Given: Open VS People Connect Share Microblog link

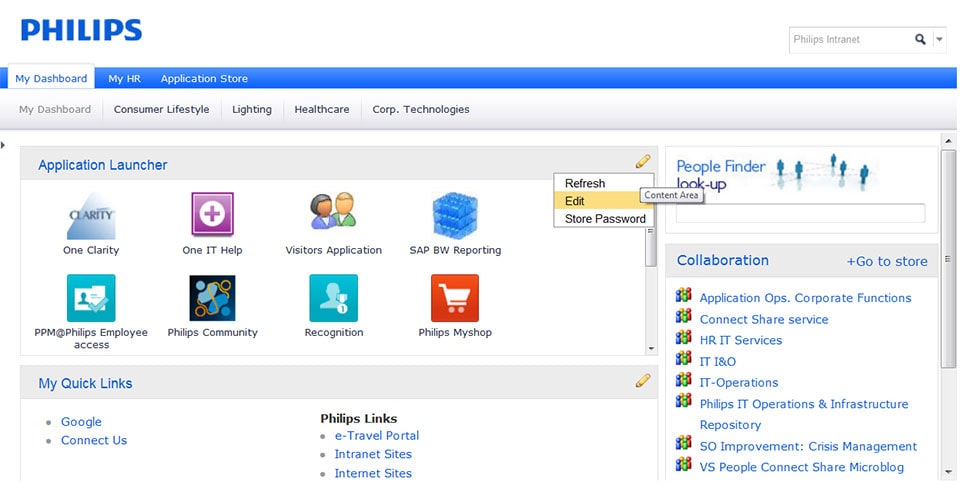Looking at the screenshot, I should coord(801,467).
